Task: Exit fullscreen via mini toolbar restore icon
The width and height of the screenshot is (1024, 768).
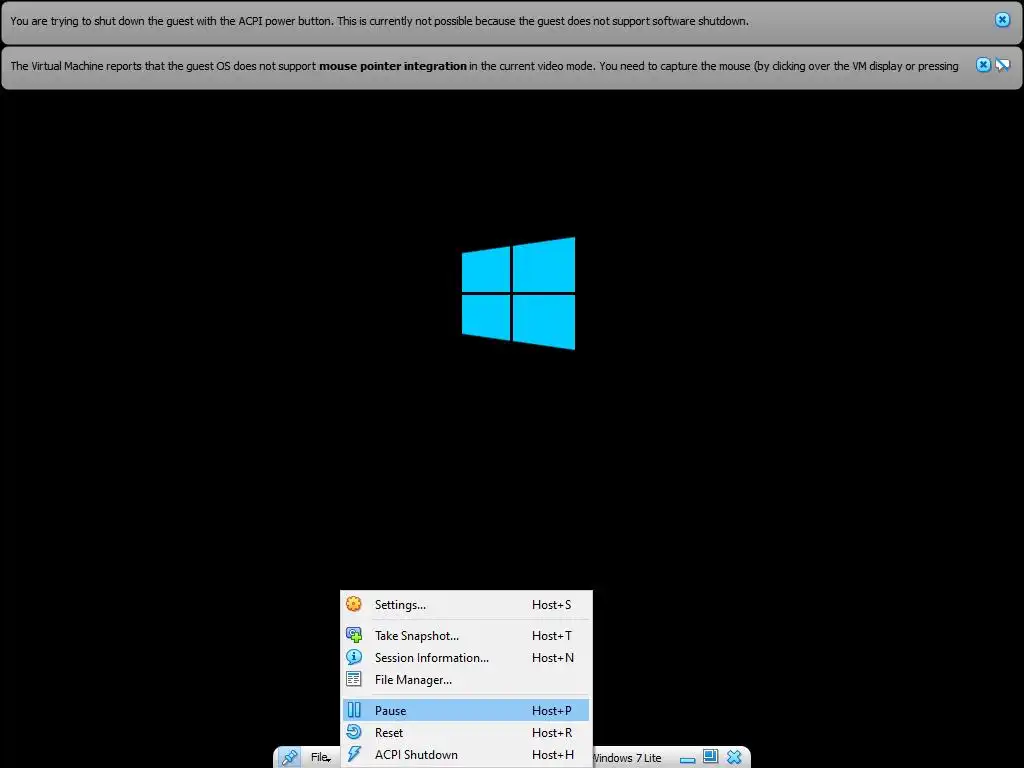Action: click(711, 756)
